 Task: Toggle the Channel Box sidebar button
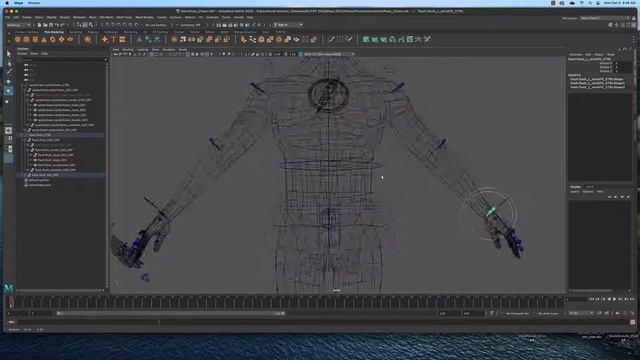pyautogui.click(x=633, y=25)
